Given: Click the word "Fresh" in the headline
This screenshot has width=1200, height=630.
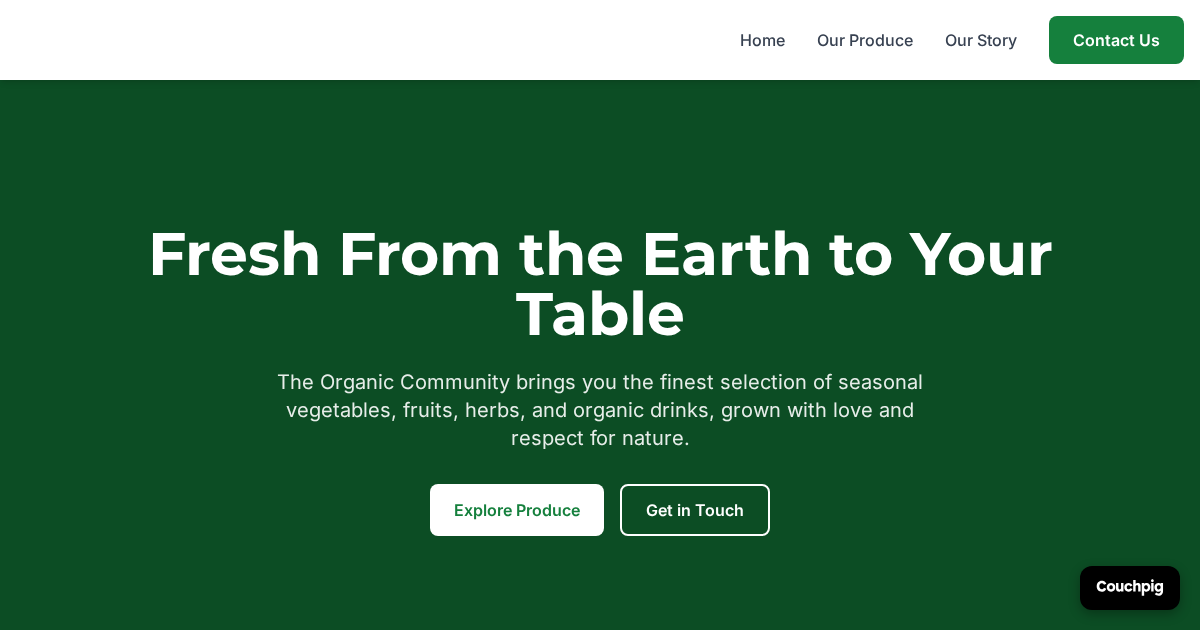Looking at the screenshot, I should click(234, 254).
